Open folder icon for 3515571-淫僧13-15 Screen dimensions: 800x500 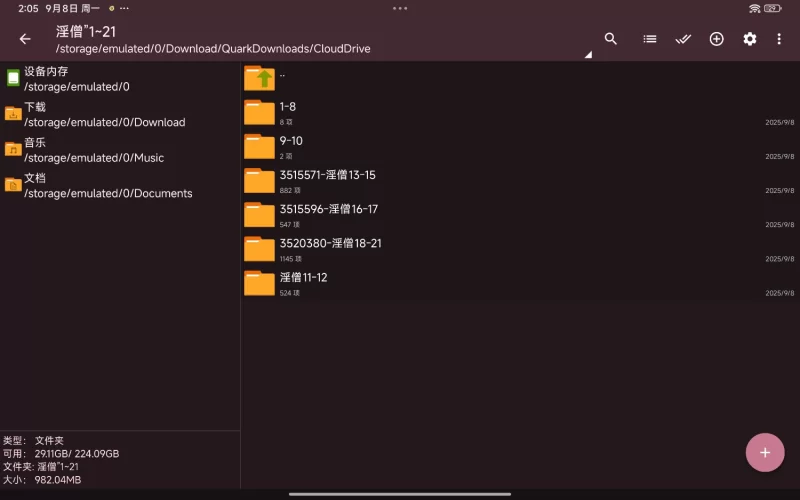[x=259, y=181]
